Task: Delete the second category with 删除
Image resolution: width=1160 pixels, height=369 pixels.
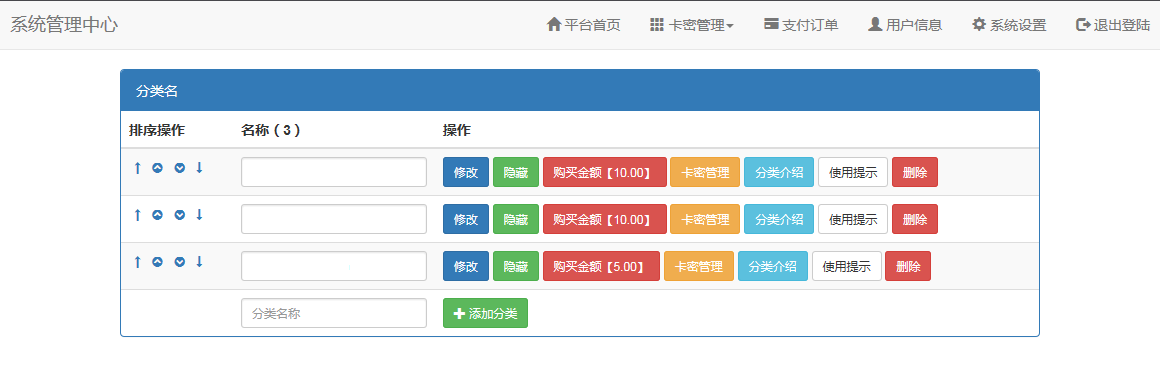Action: click(x=915, y=219)
